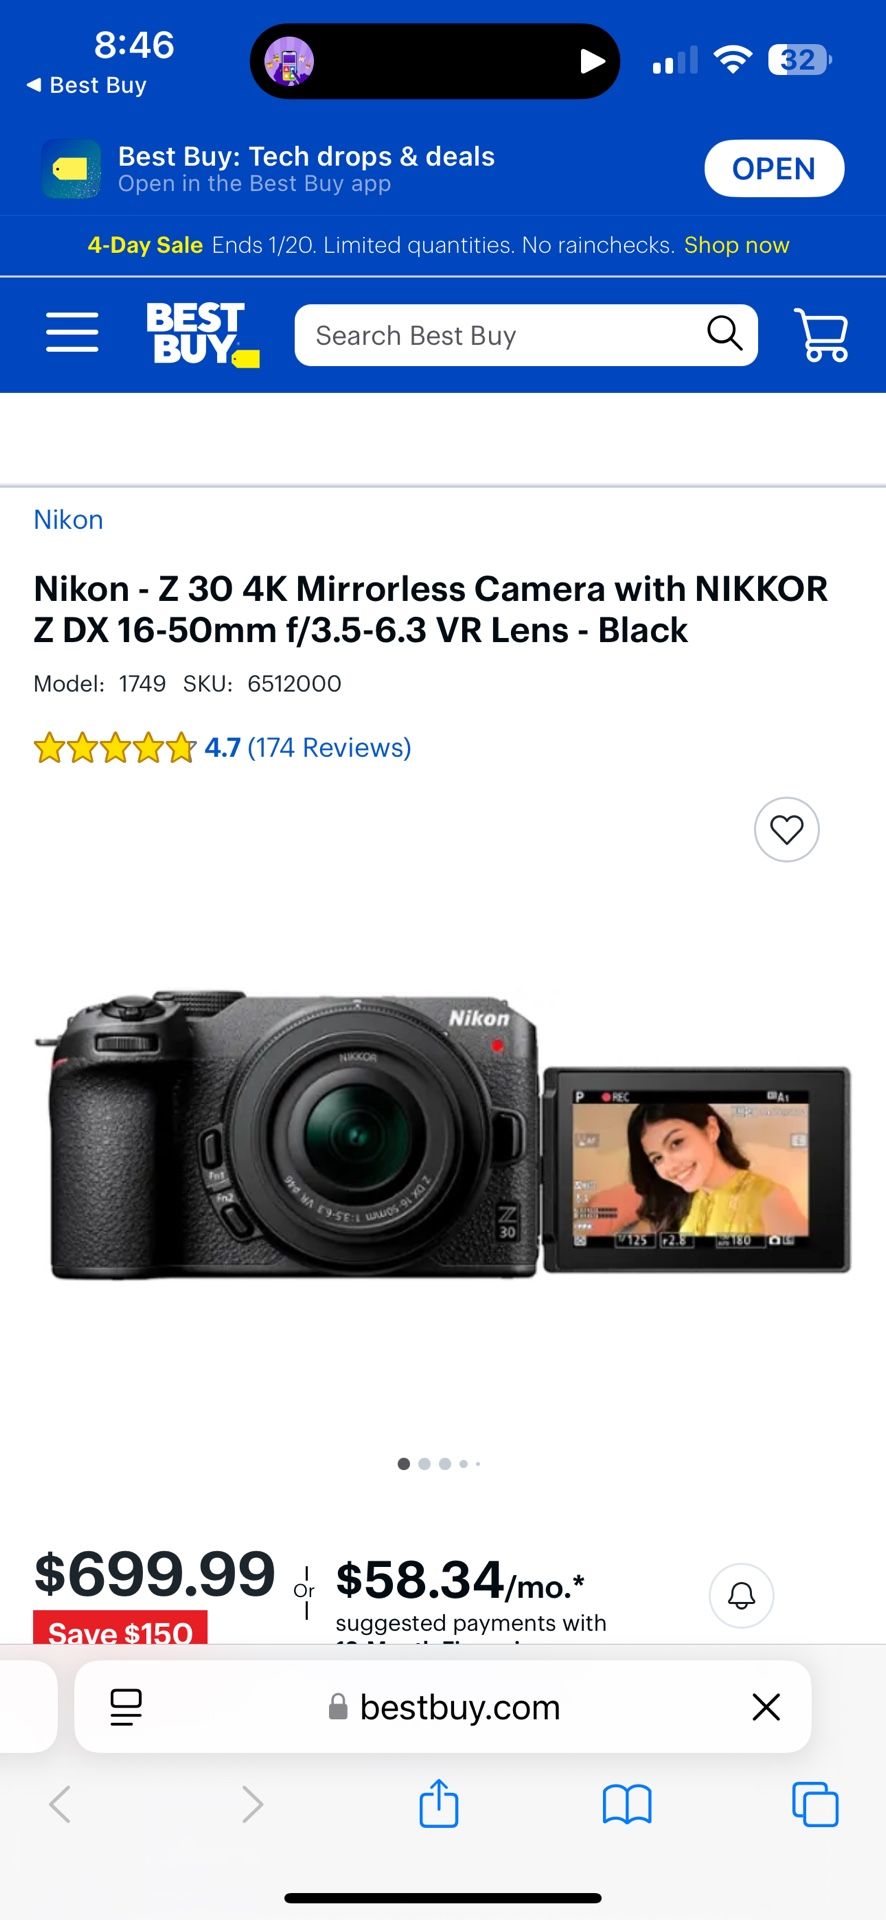The height and width of the screenshot is (1920, 886).
Task: Stop loading with the X button
Action: click(766, 1707)
